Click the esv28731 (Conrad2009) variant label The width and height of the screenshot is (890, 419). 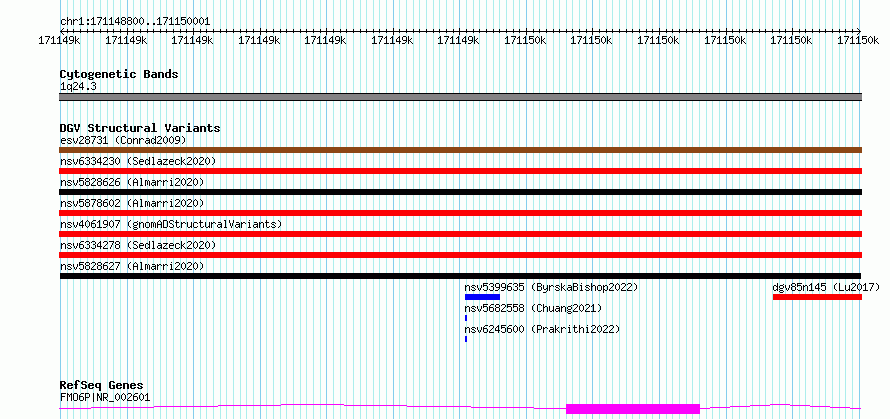[123, 140]
